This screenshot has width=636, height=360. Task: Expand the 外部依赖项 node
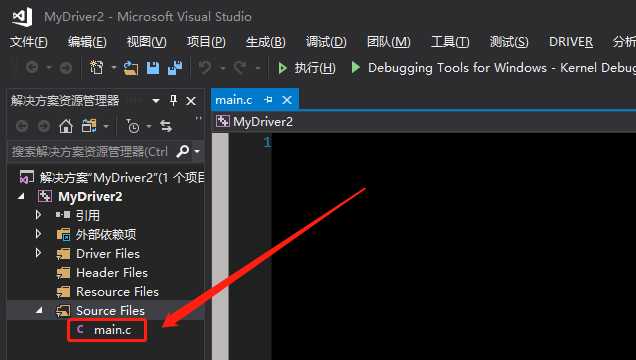(x=38, y=234)
